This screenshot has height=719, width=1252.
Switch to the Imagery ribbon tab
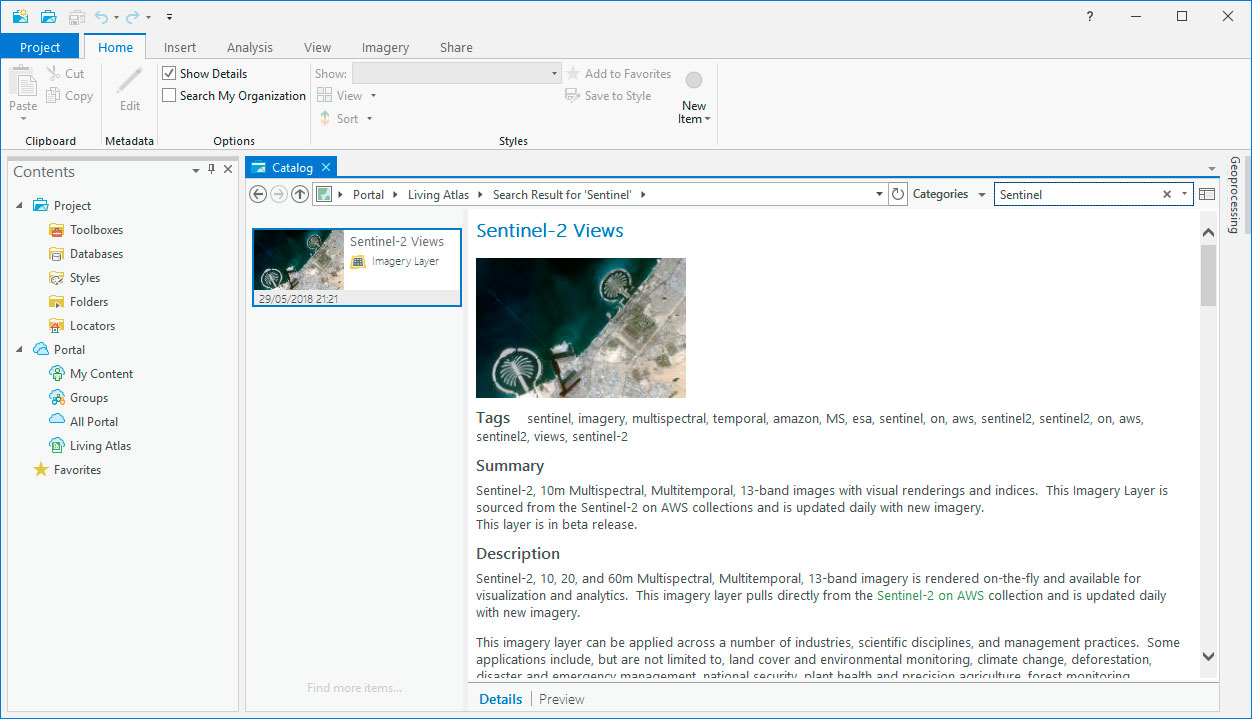(x=386, y=47)
